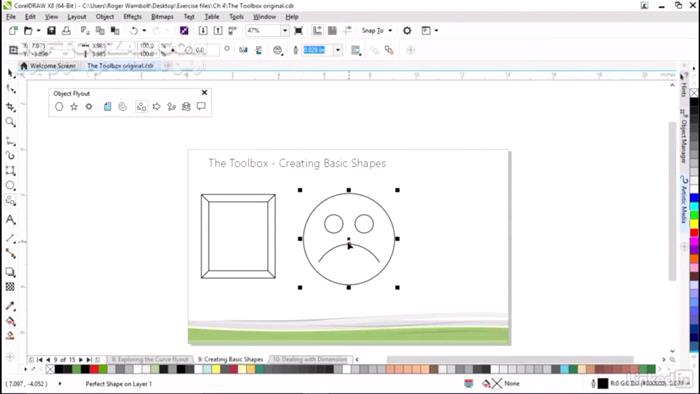The height and width of the screenshot is (394, 700).
Task: Pick the red swatch in color palette
Action: pyautogui.click(x=94, y=369)
